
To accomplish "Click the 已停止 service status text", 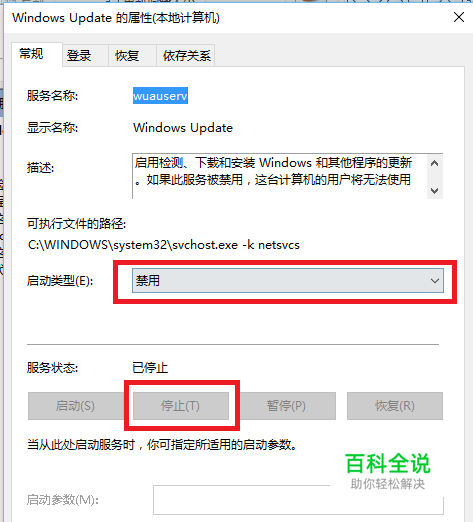I will (150, 368).
